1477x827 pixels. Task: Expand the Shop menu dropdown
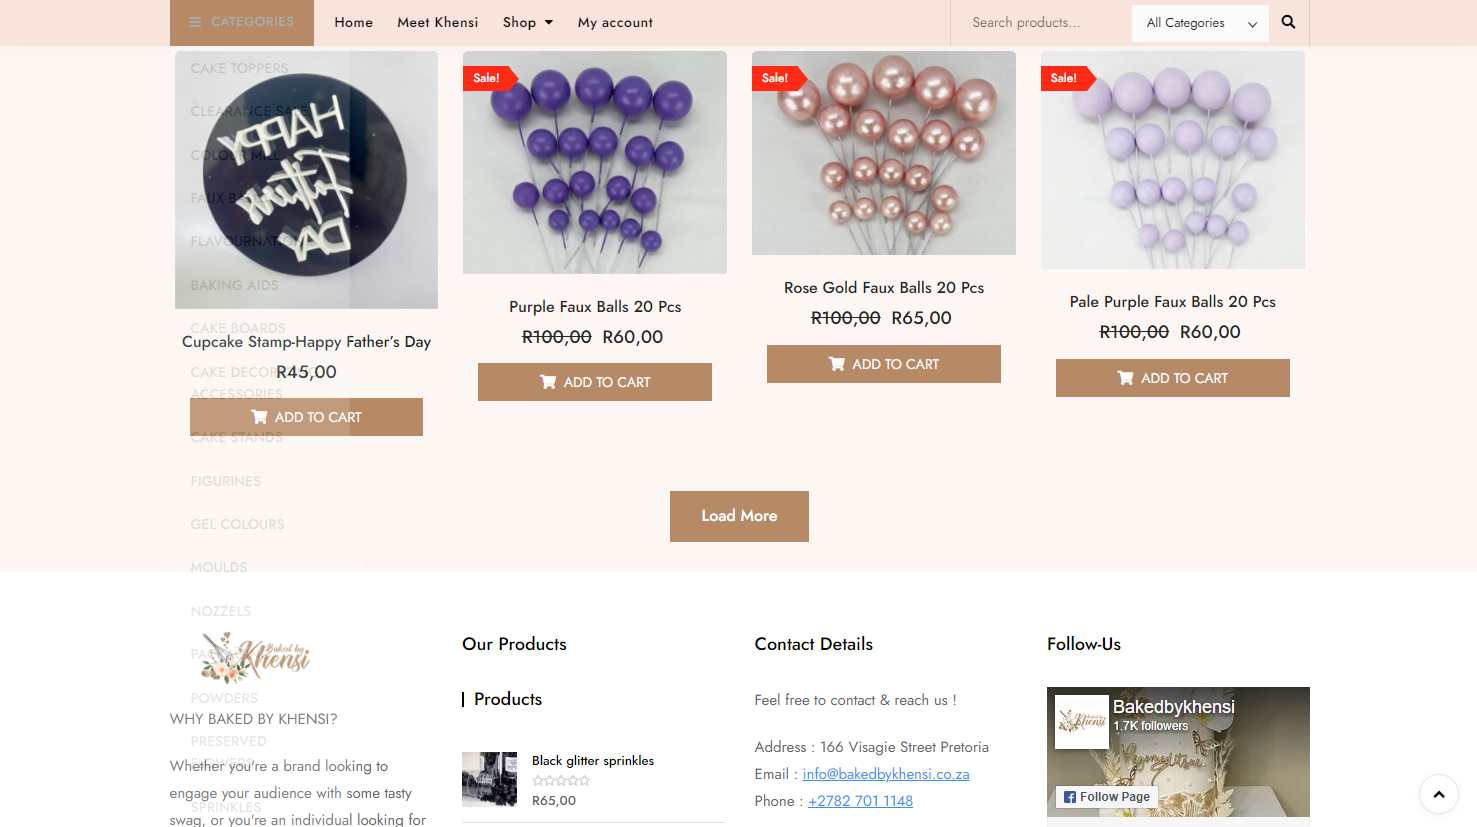(x=527, y=22)
